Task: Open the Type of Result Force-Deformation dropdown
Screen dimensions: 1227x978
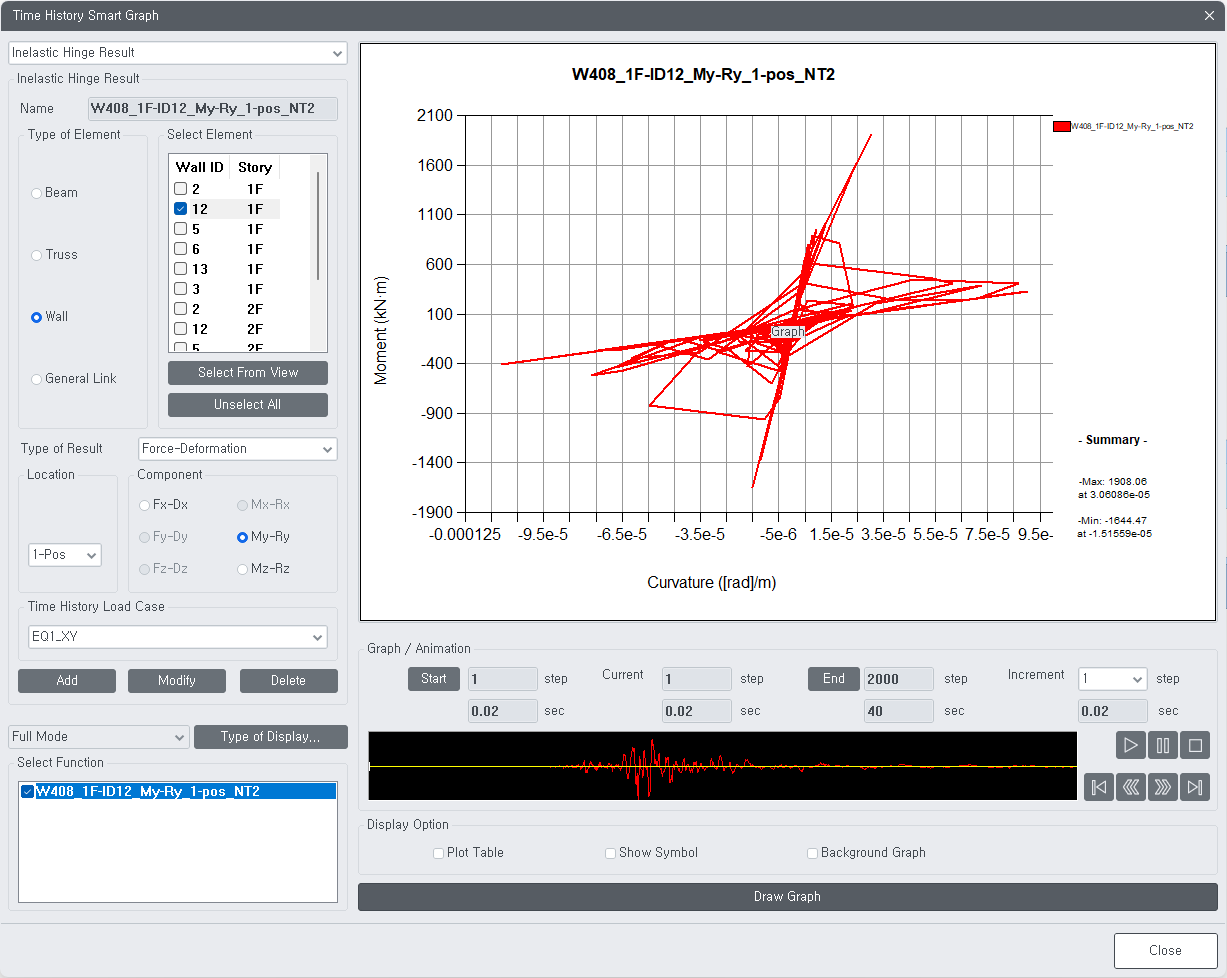Action: (237, 449)
